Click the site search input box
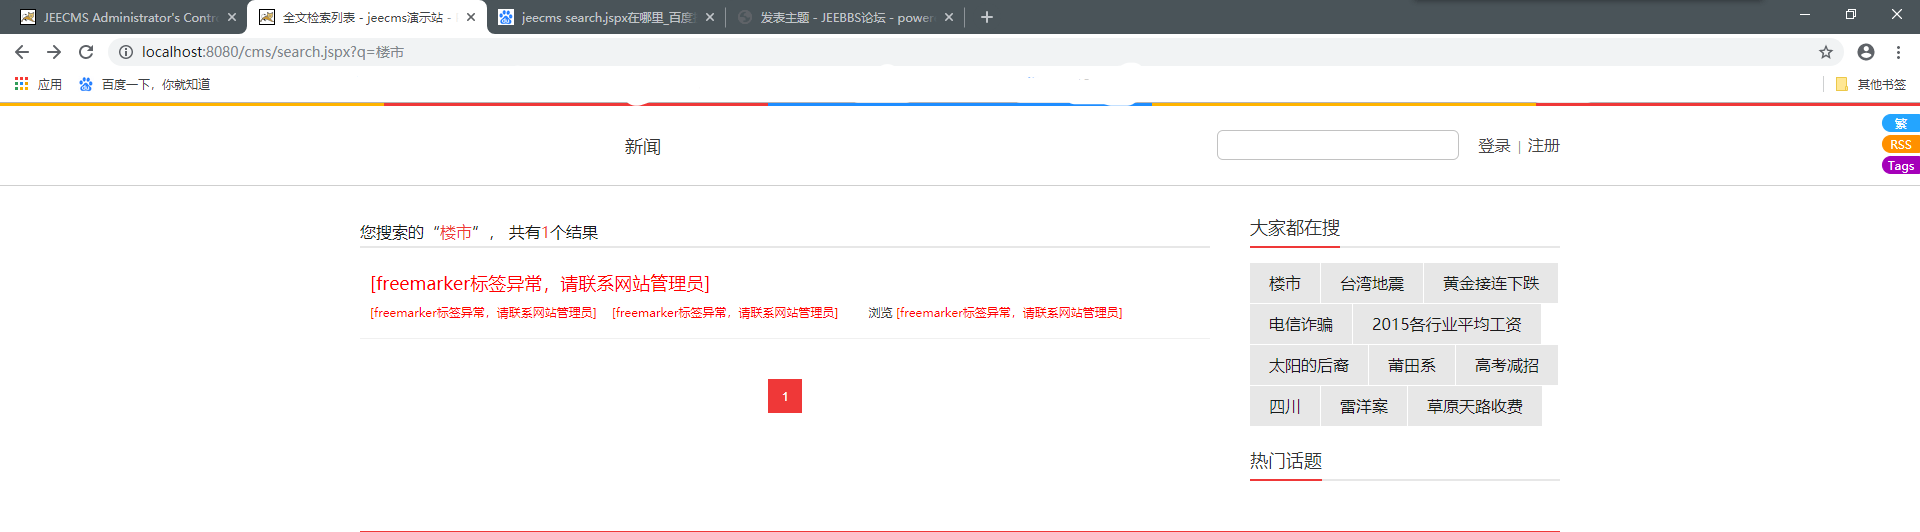The image size is (1920, 532). click(x=1337, y=145)
